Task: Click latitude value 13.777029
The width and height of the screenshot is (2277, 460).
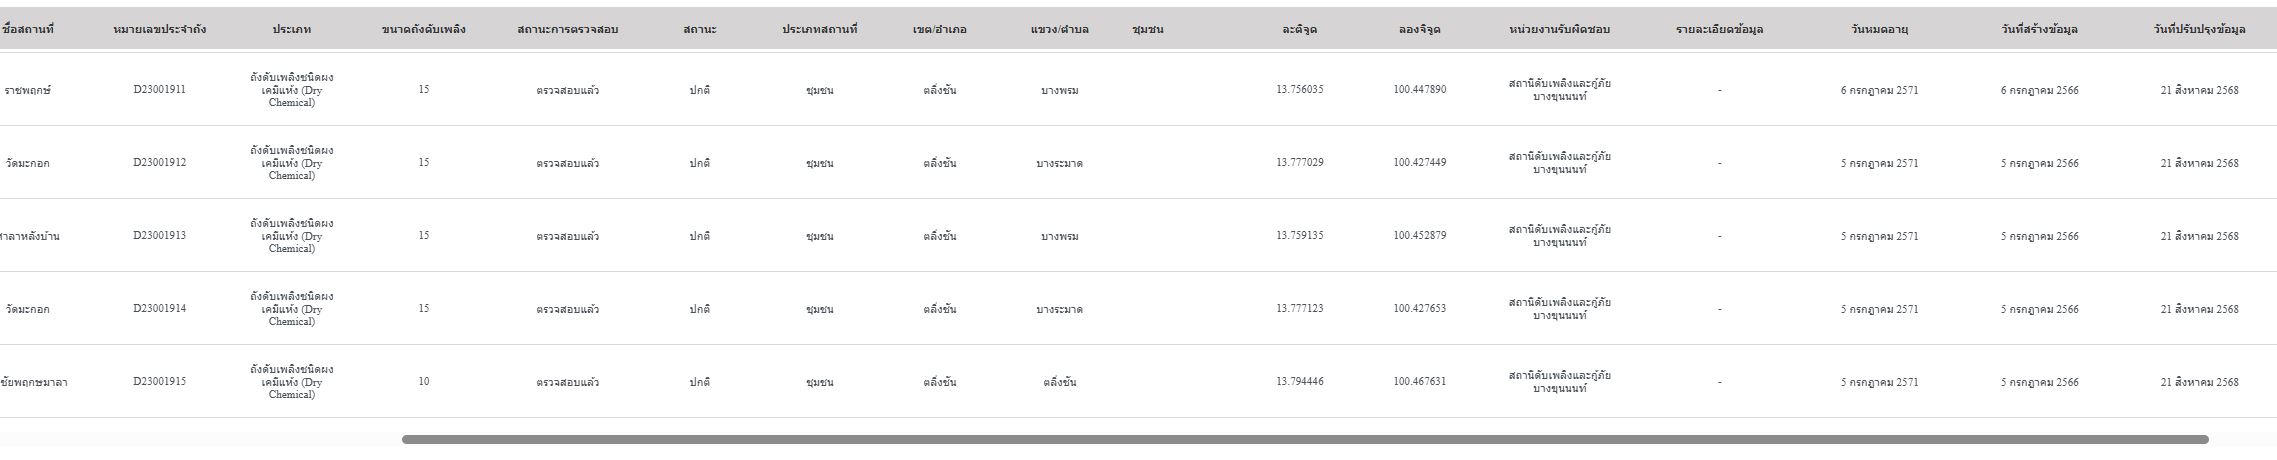Action: click(x=1300, y=162)
